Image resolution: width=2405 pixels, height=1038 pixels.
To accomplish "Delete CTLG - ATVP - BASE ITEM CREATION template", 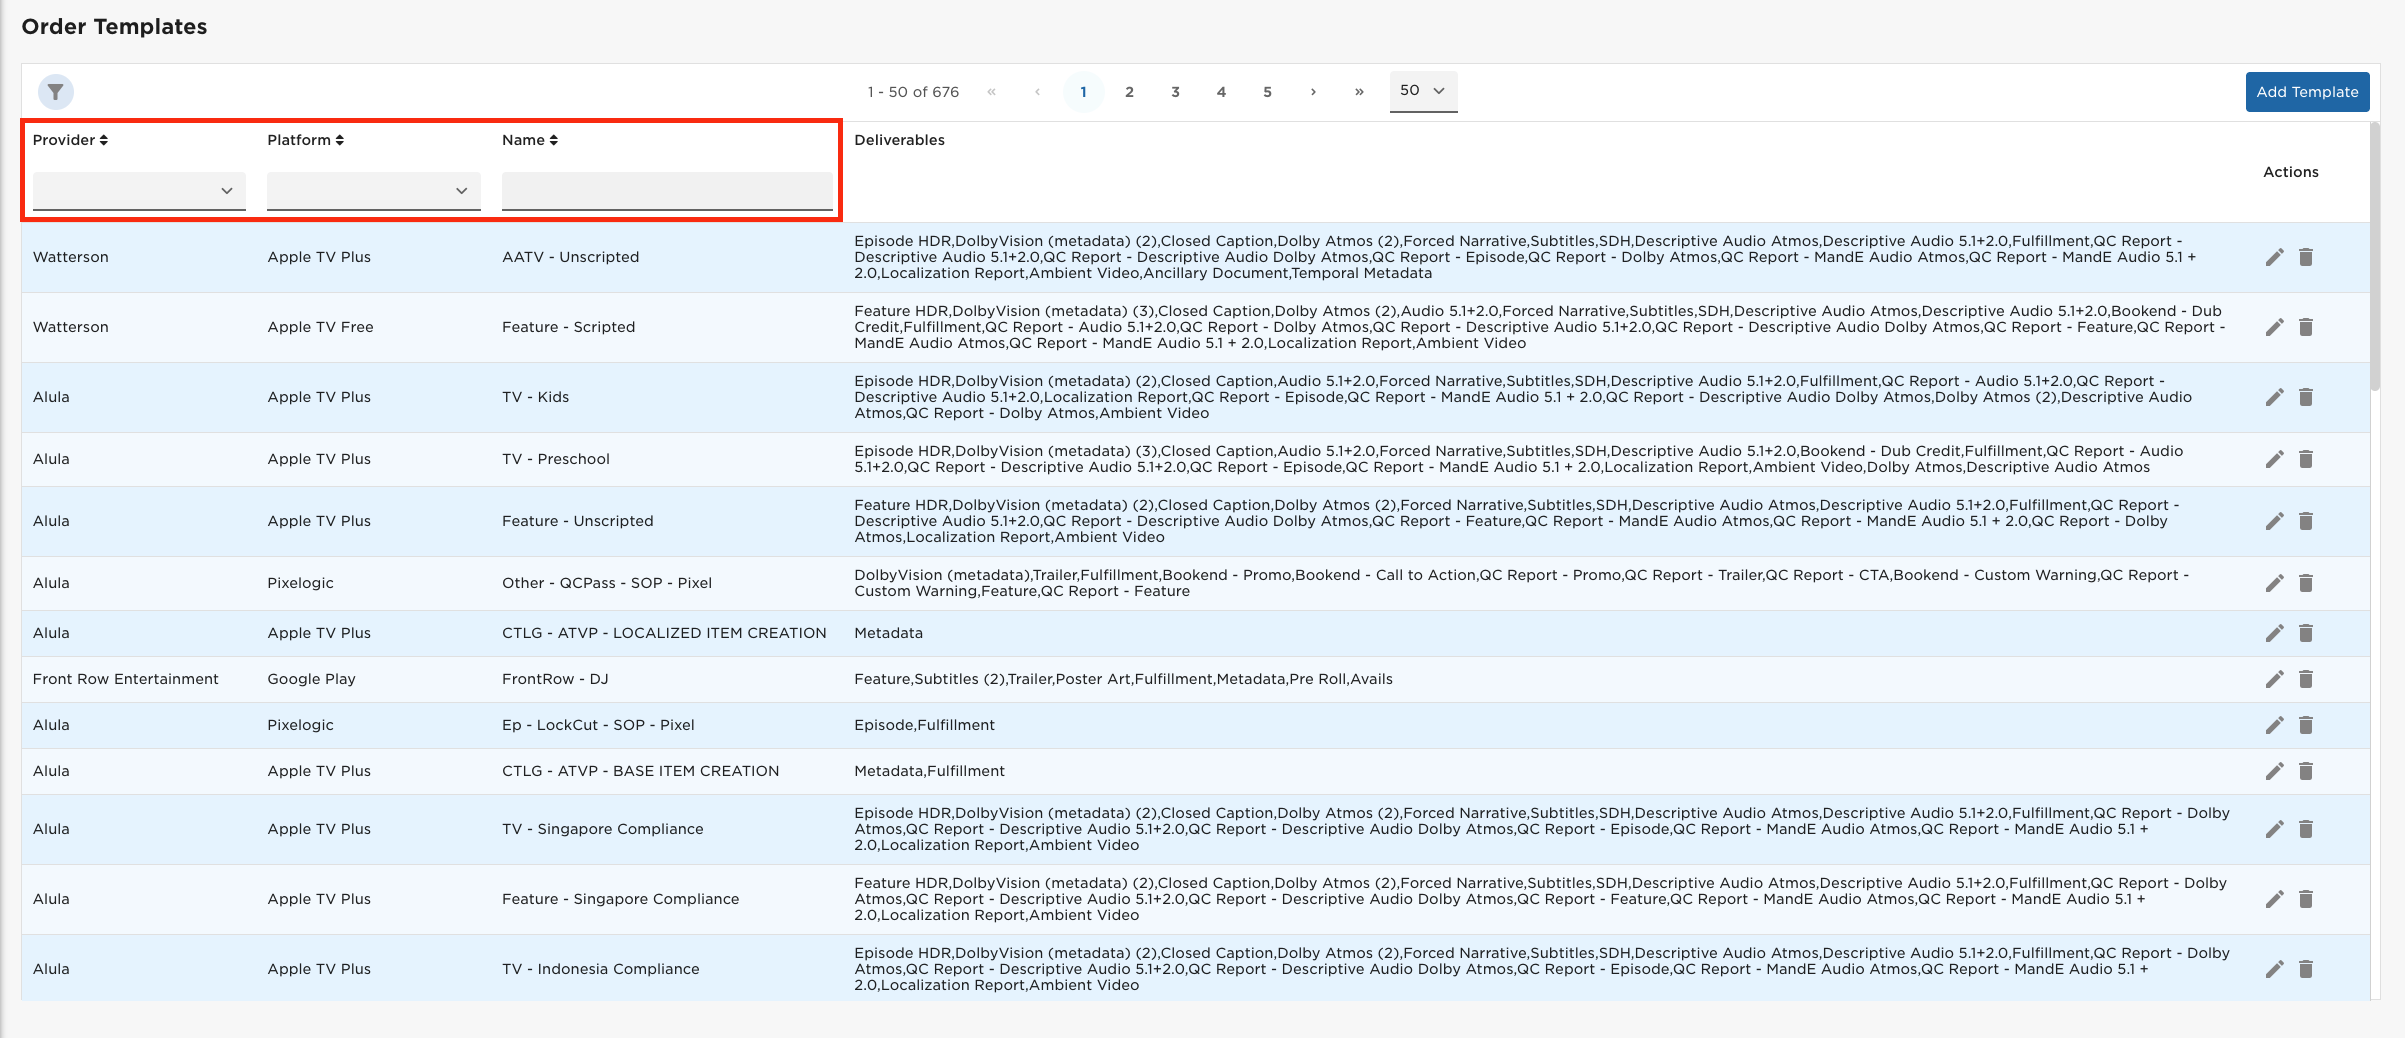I will (x=2306, y=771).
